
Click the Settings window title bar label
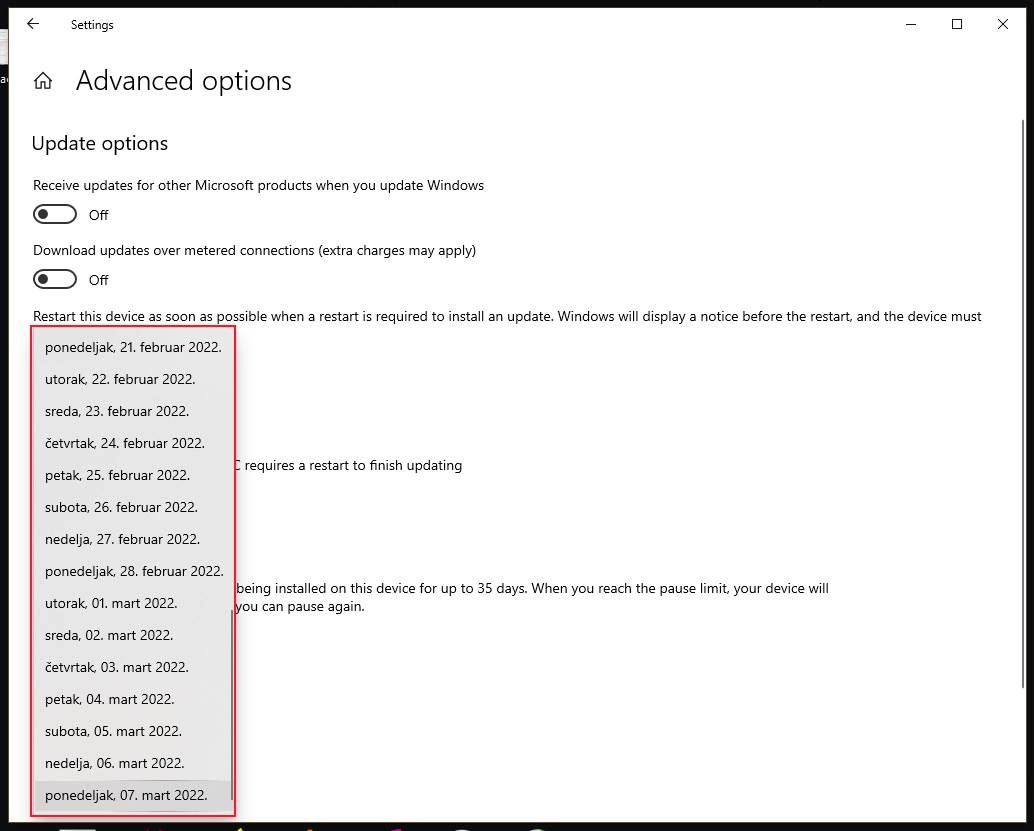point(92,24)
